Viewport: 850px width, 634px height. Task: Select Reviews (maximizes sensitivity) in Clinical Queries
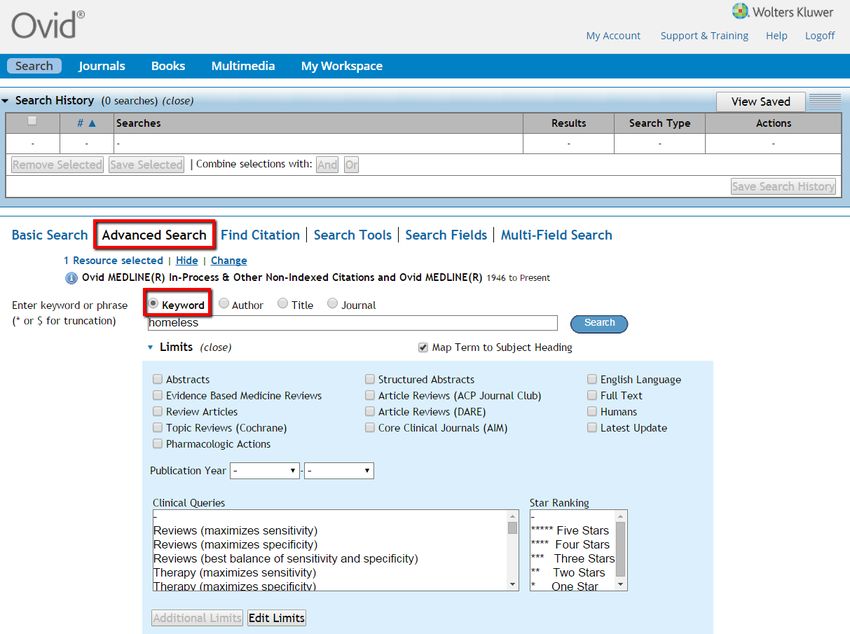pyautogui.click(x=235, y=531)
